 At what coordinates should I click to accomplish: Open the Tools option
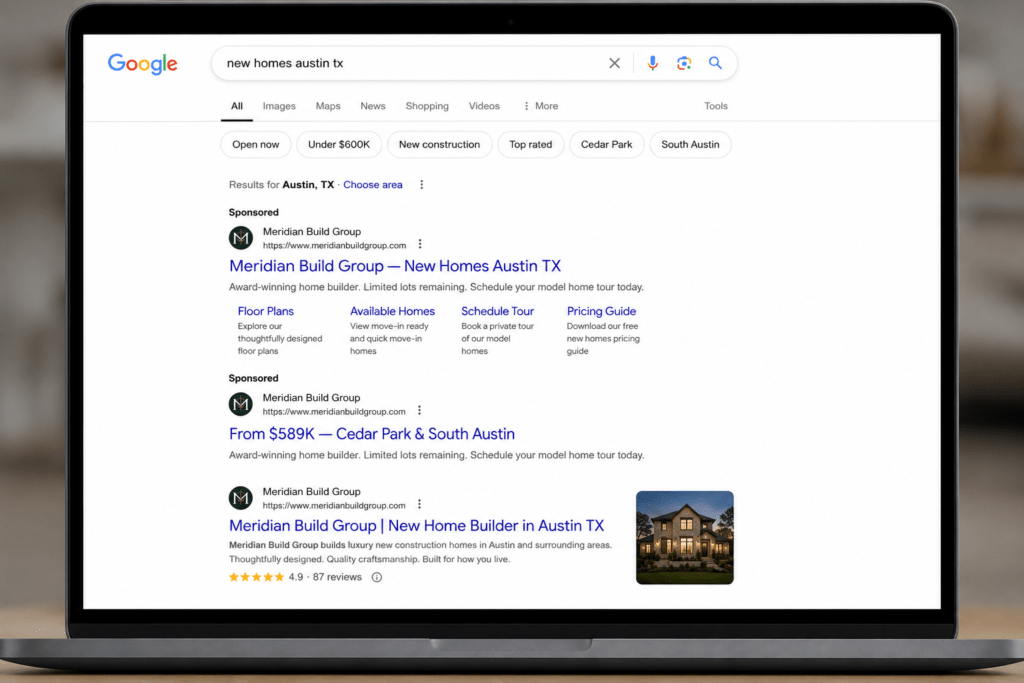716,106
